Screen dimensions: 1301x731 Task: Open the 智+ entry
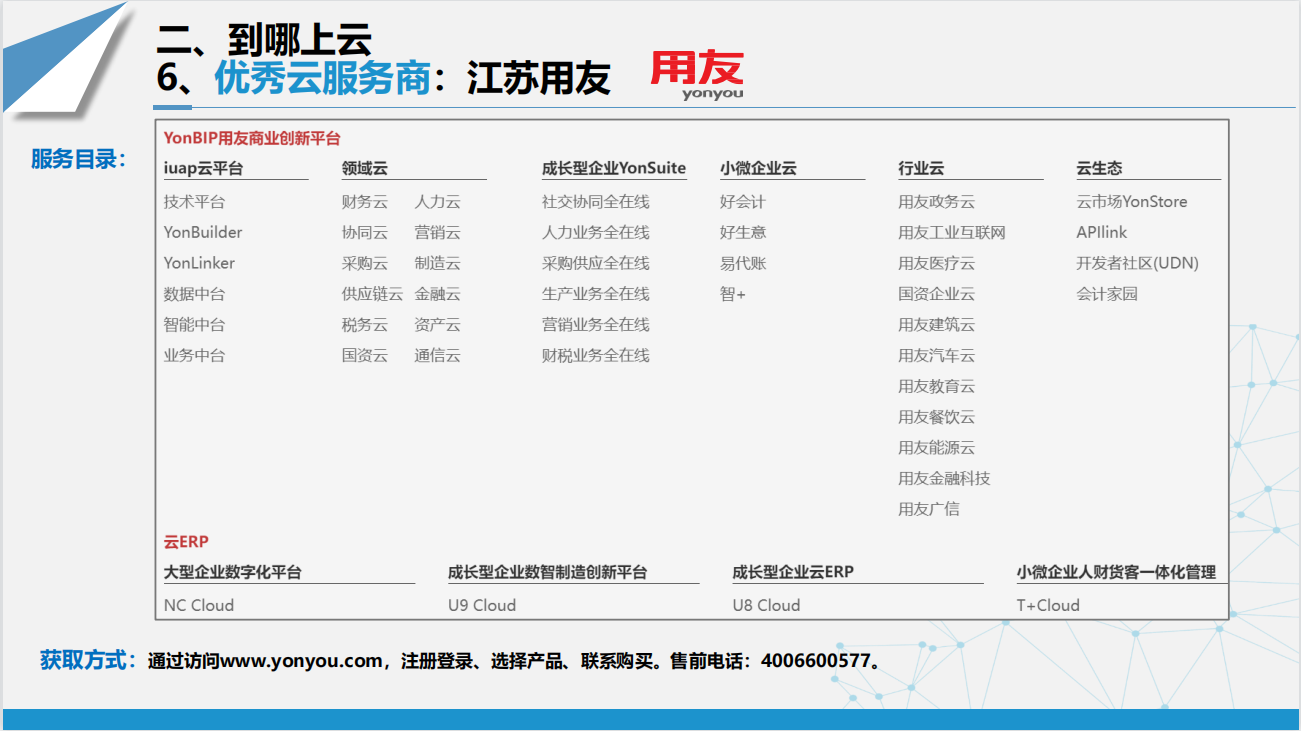coord(732,294)
